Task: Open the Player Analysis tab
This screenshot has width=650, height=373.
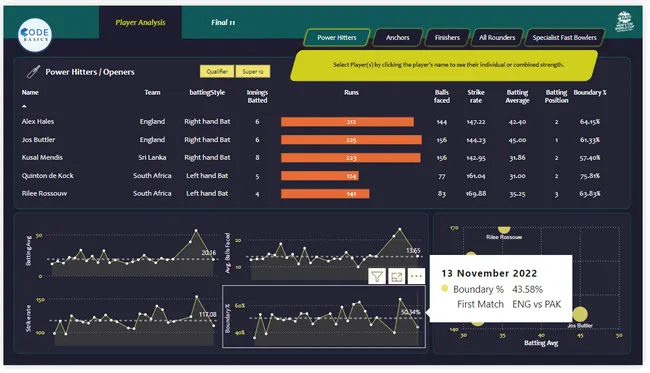Action: [140, 22]
